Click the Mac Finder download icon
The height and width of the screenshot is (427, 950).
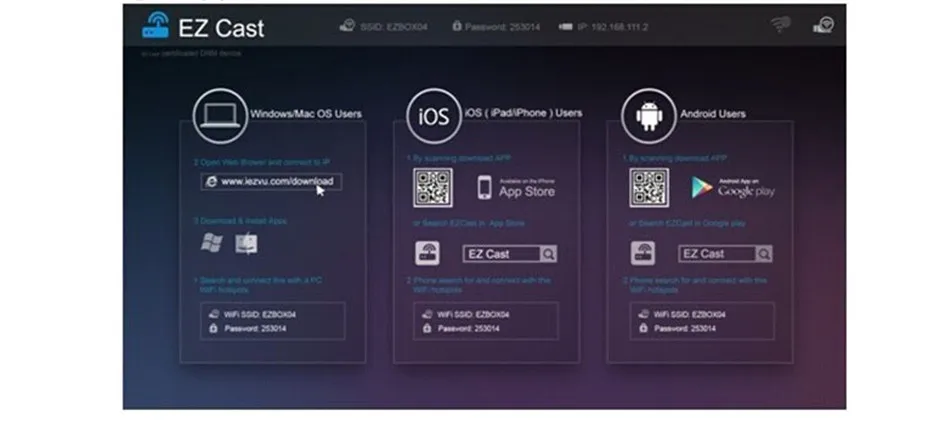pyautogui.click(x=247, y=243)
